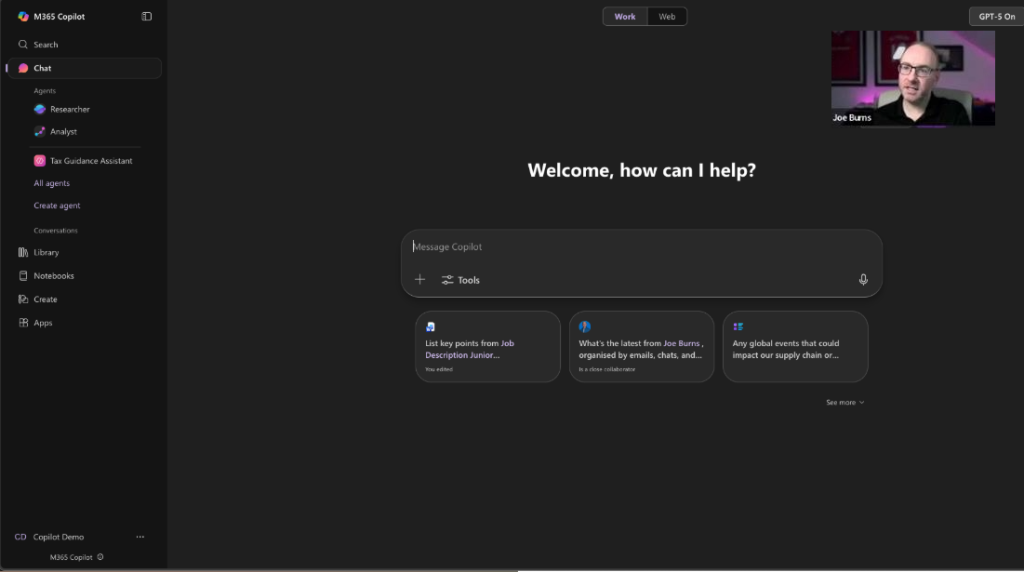Open All agents link
This screenshot has height=572, width=1024.
click(52, 183)
